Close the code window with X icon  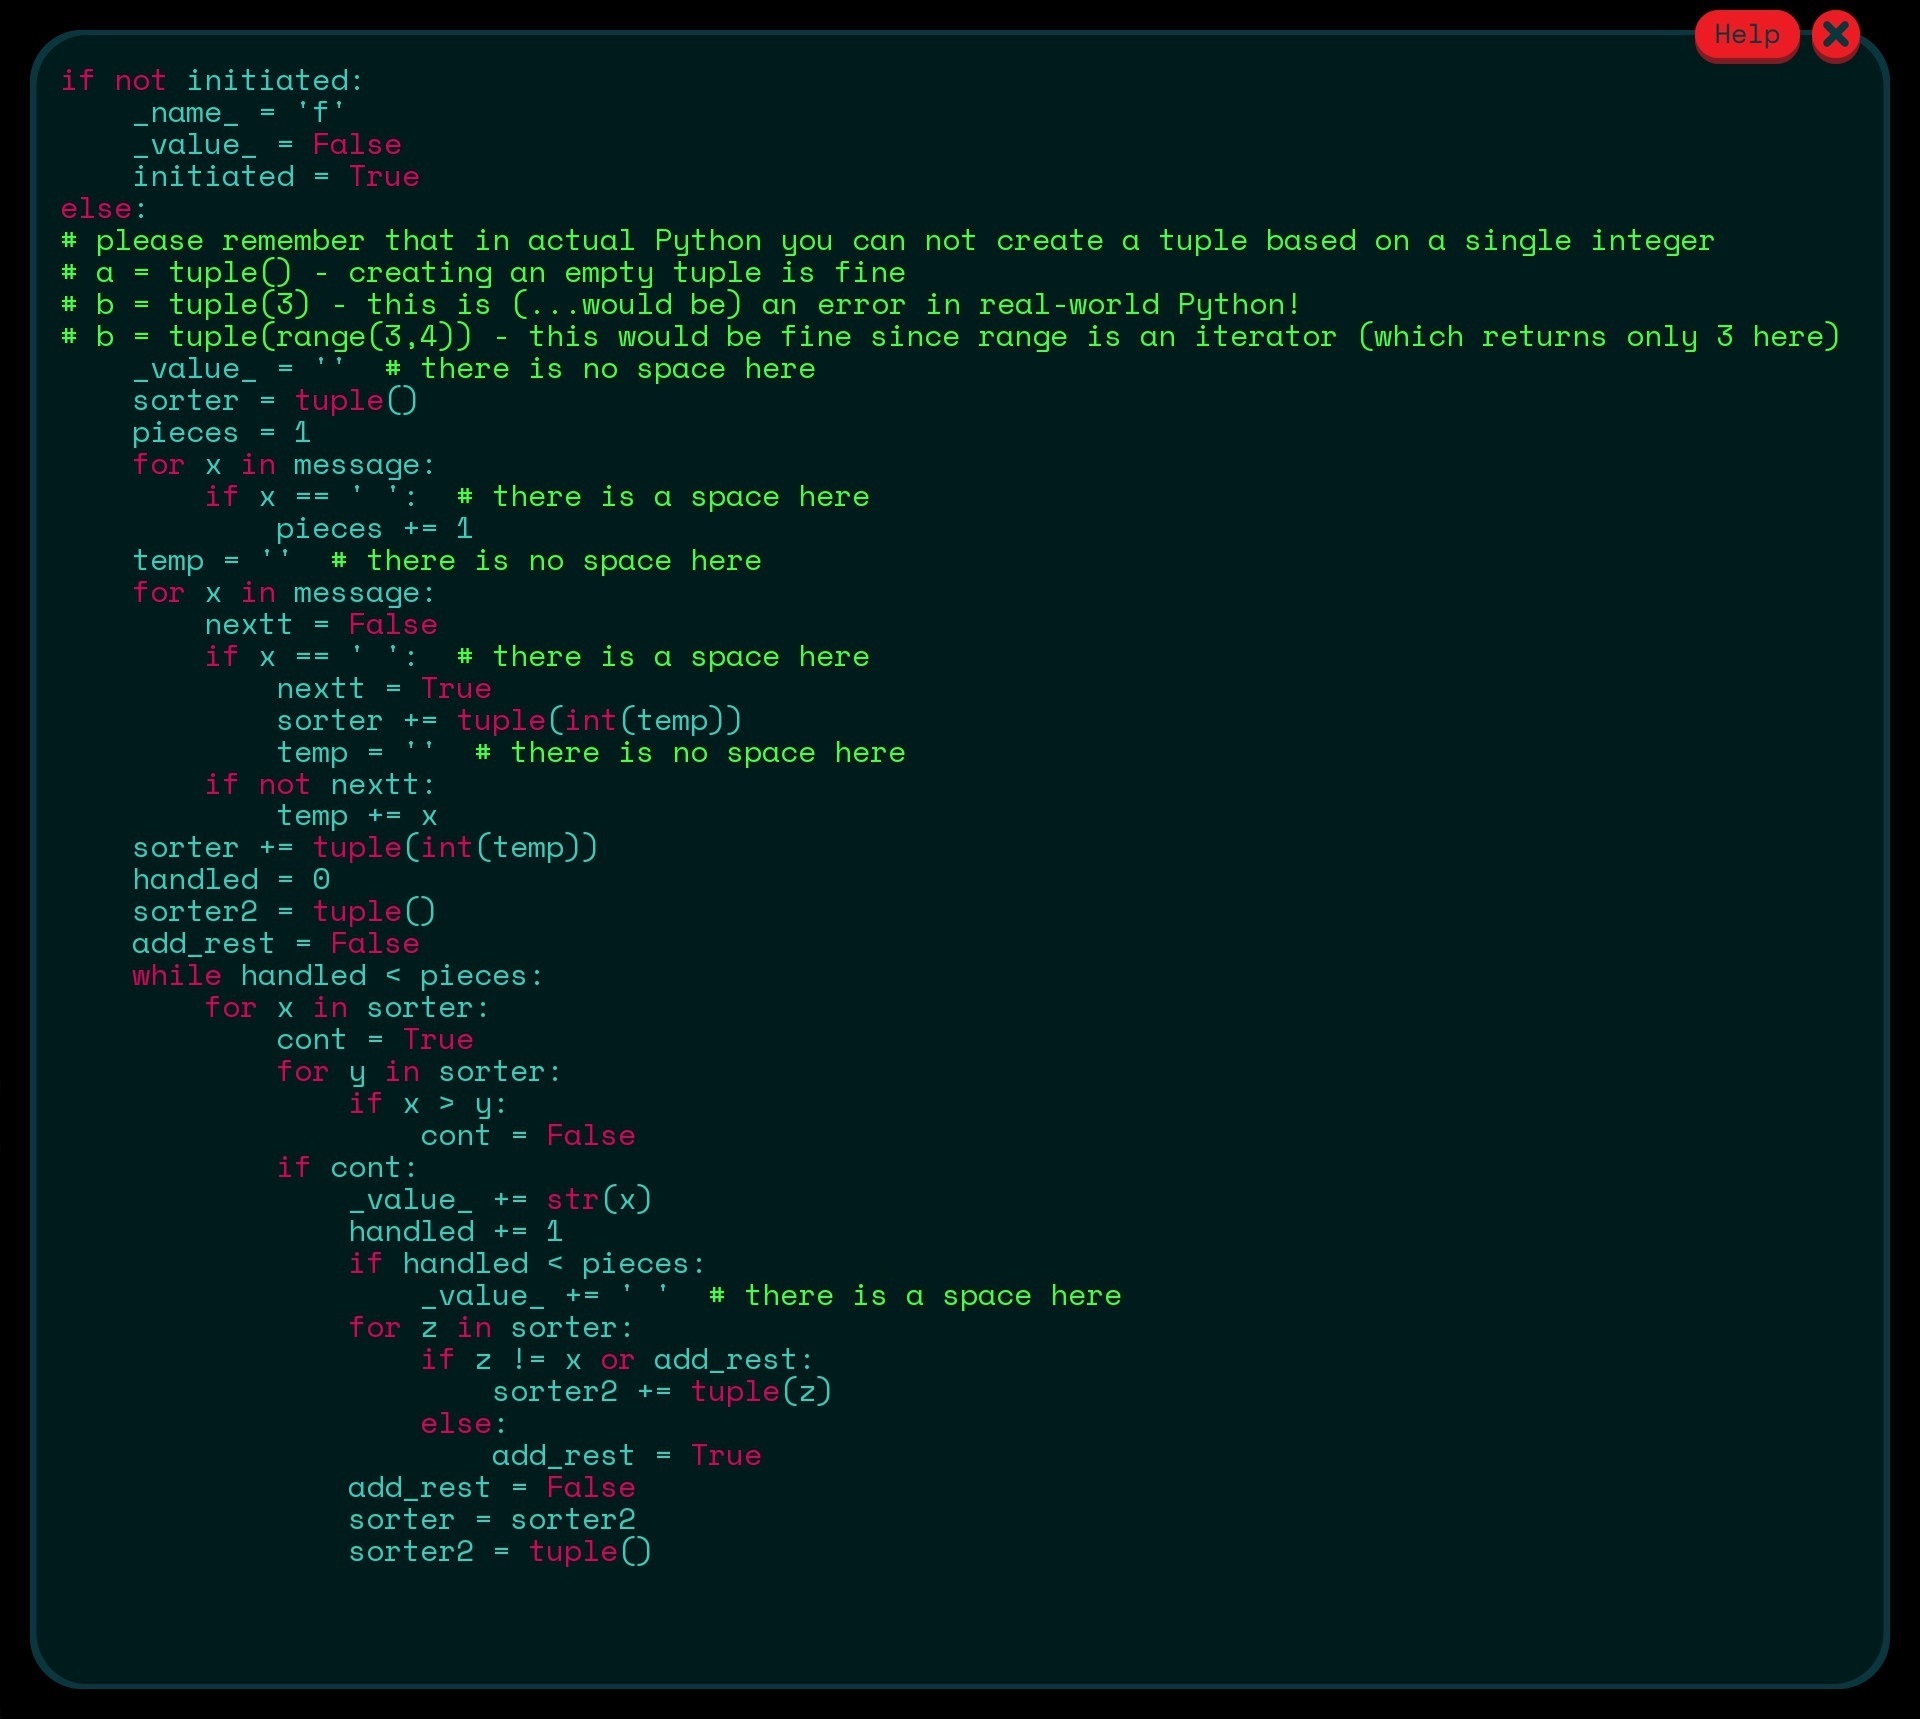1835,35
